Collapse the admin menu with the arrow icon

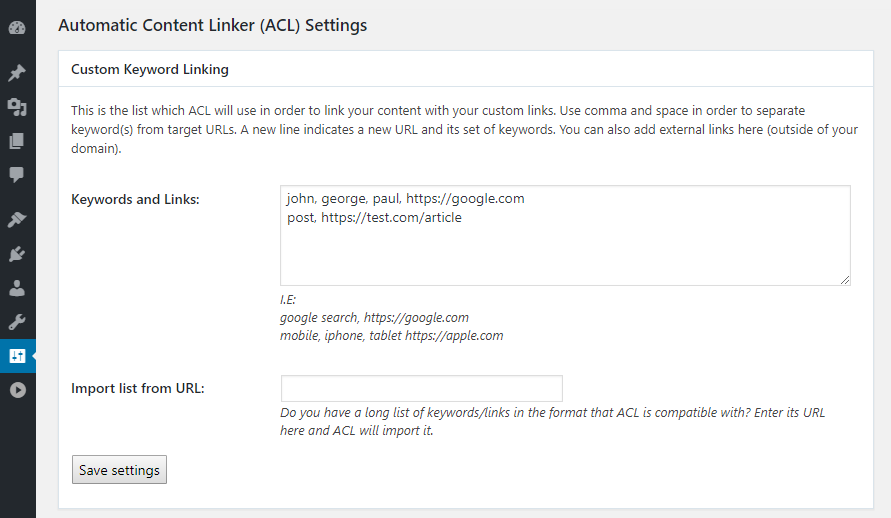coord(17,390)
